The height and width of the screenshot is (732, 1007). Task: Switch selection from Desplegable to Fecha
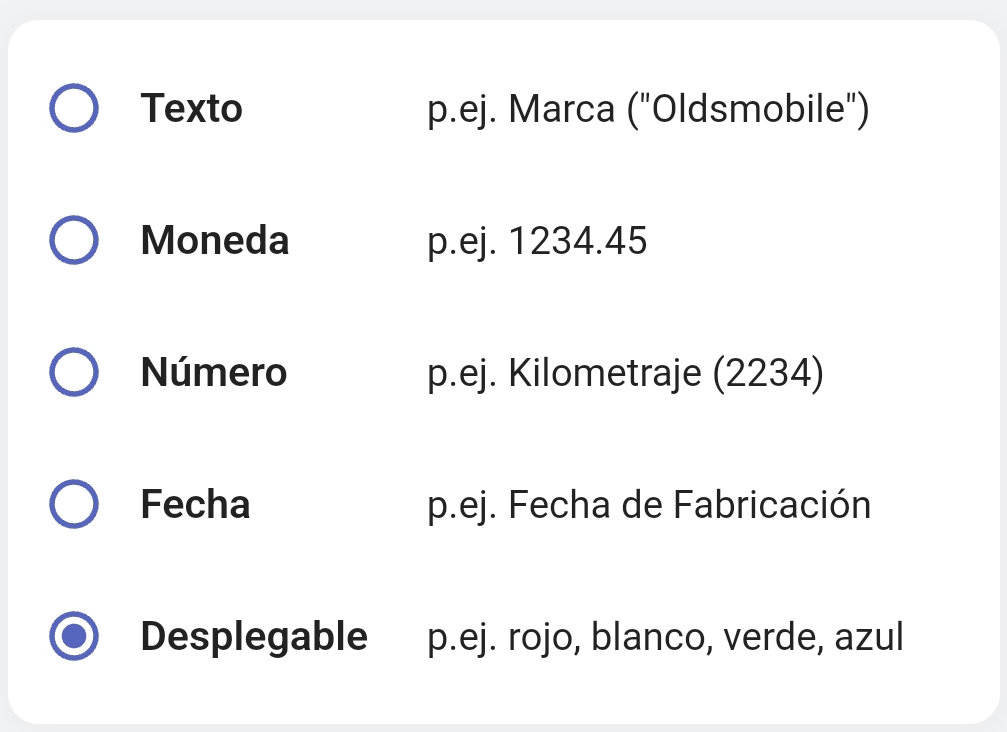coord(74,504)
